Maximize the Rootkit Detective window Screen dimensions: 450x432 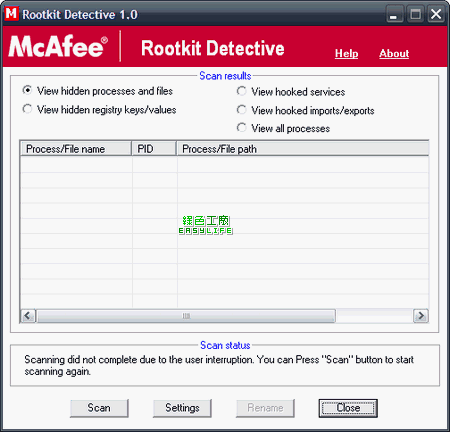pyautogui.click(x=415, y=14)
